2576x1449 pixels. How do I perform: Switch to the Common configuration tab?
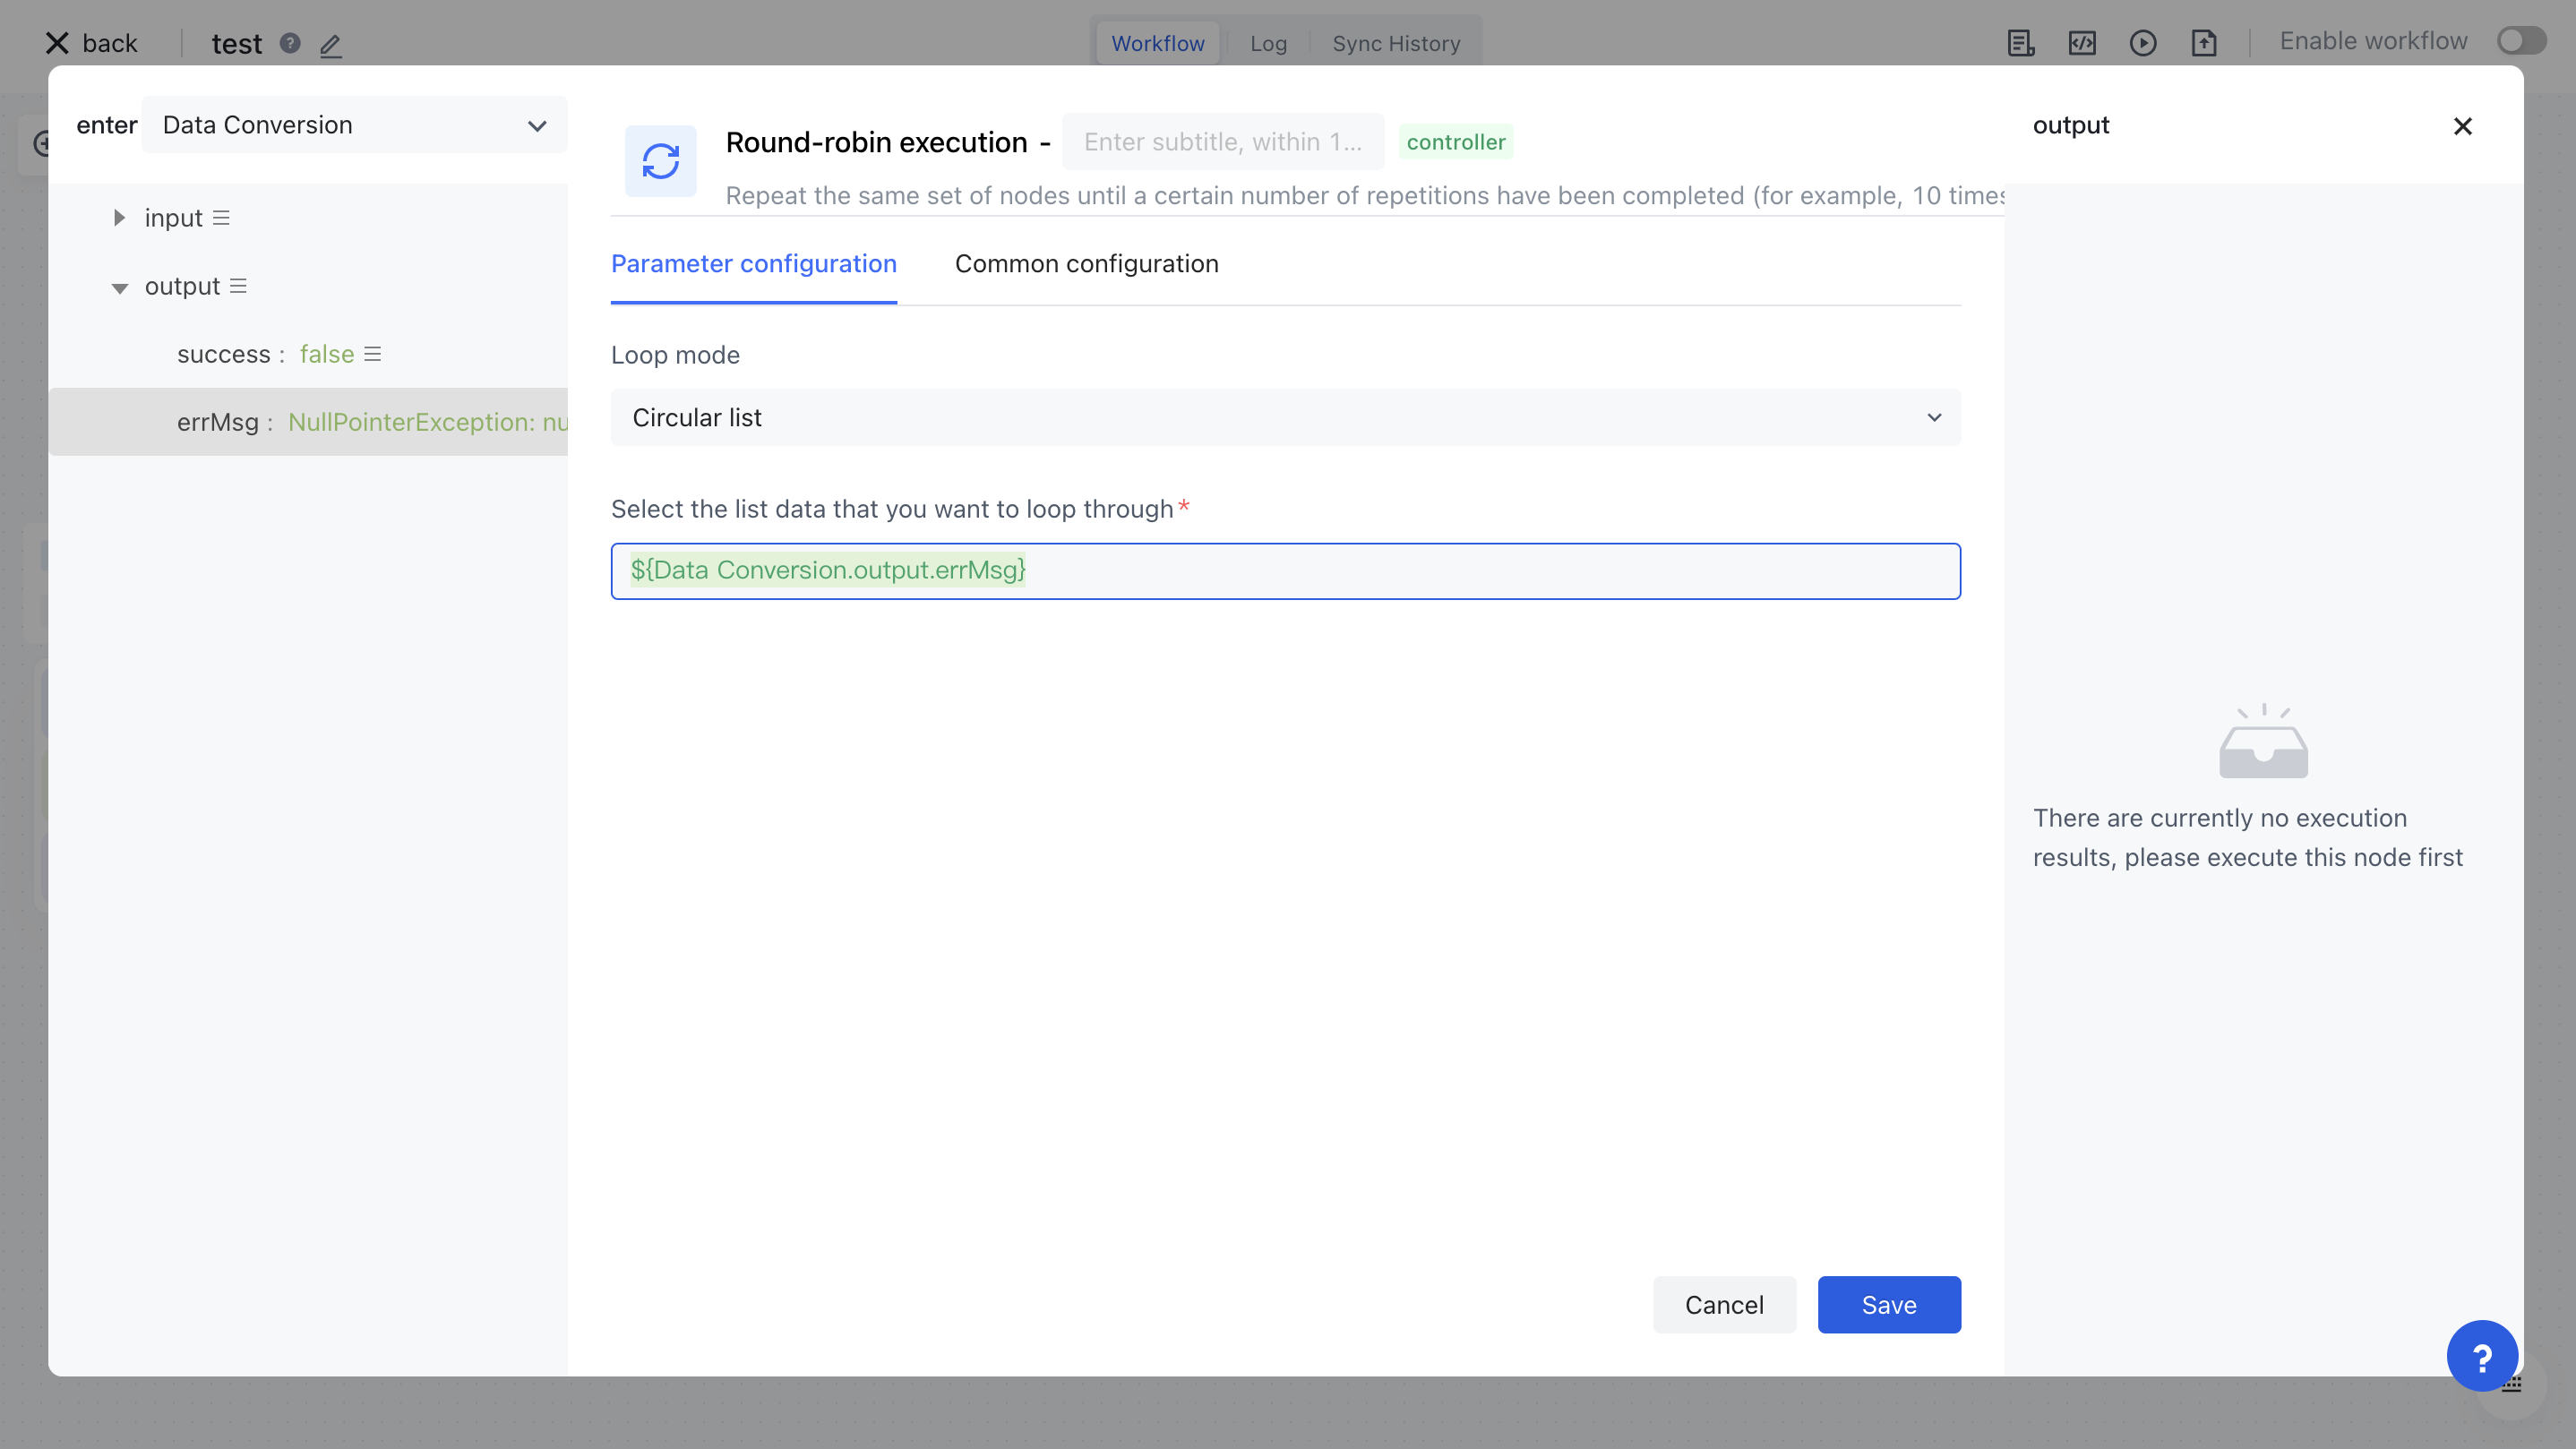pos(1086,264)
